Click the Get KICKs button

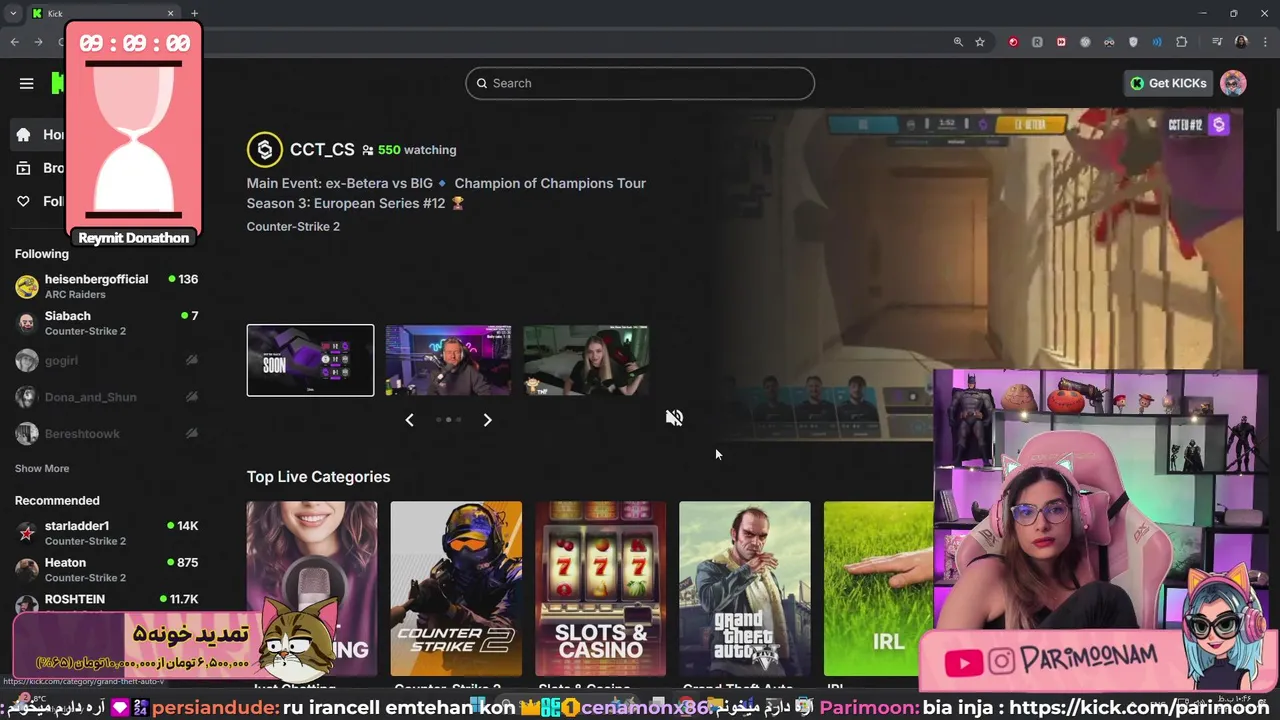coord(1168,83)
